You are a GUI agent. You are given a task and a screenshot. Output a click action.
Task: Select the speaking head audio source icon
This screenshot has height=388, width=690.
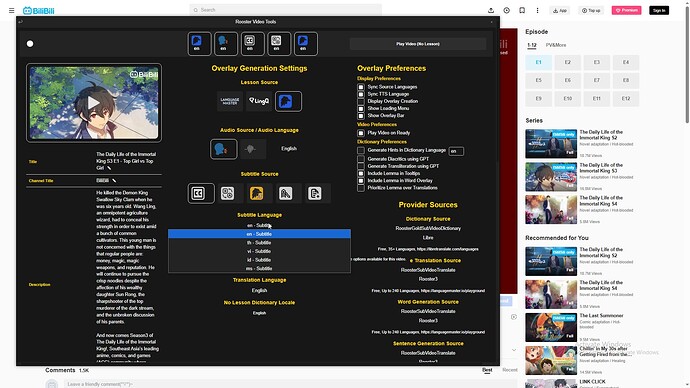tap(224, 149)
